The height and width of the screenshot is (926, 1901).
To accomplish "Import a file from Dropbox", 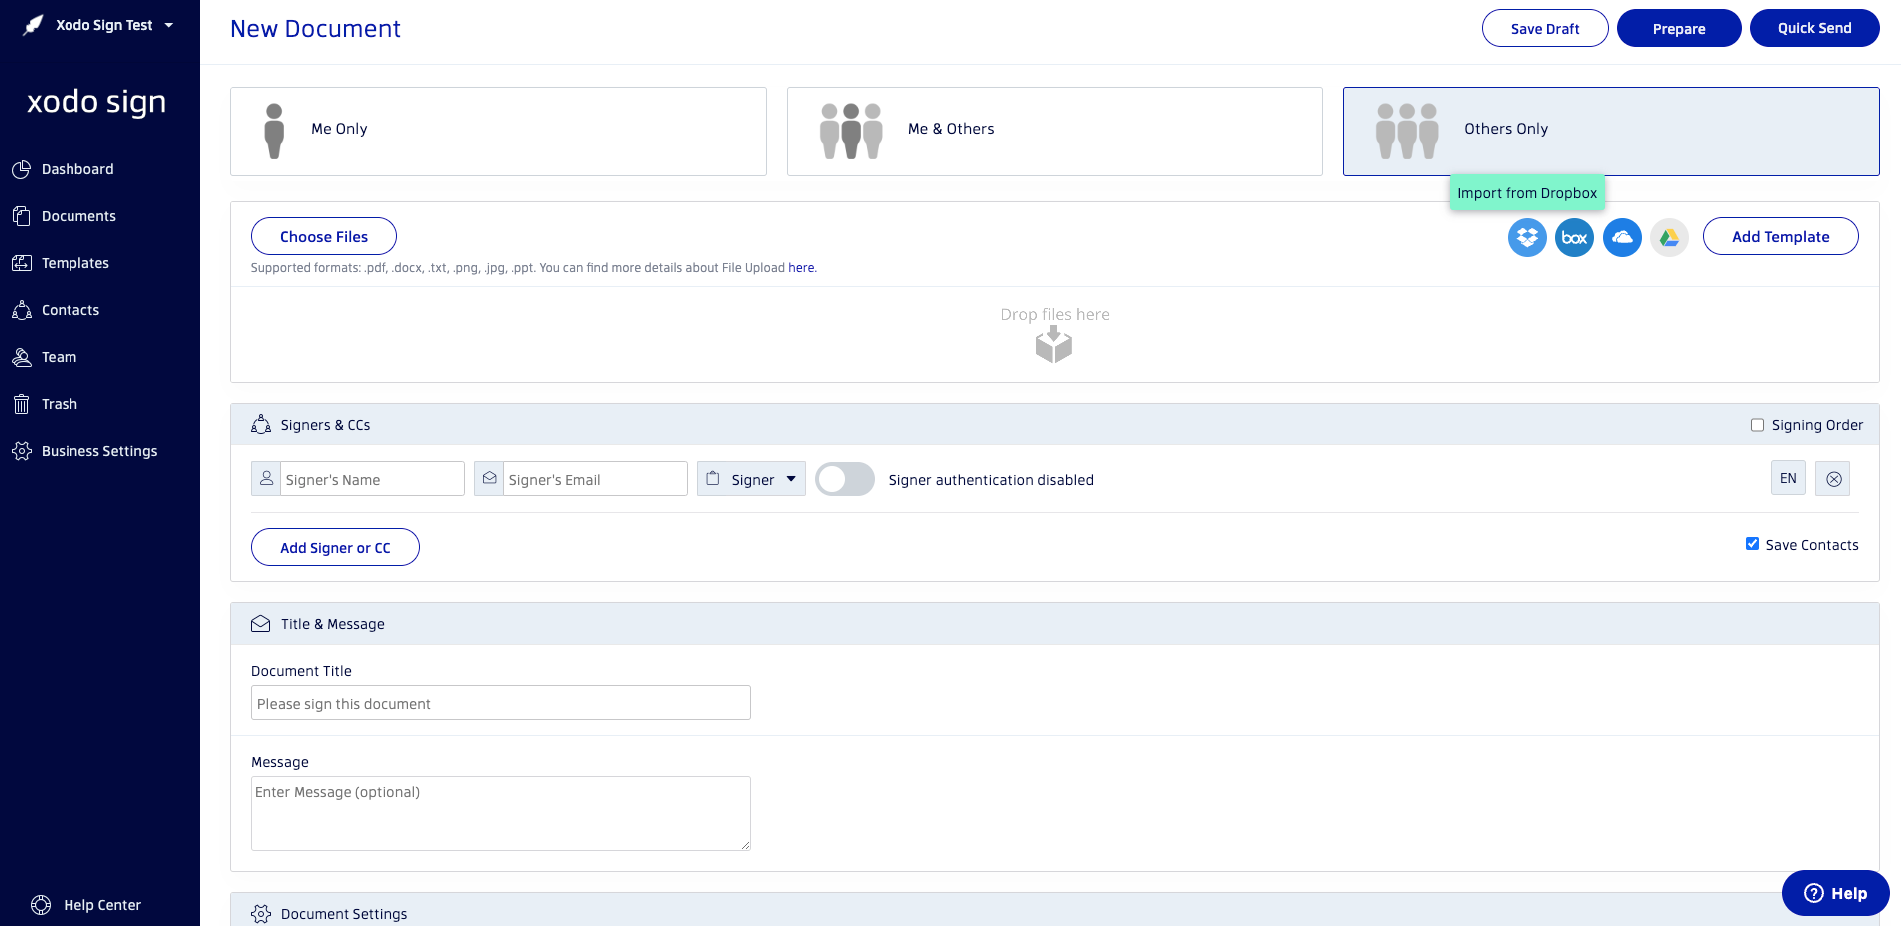I will 1526,237.
